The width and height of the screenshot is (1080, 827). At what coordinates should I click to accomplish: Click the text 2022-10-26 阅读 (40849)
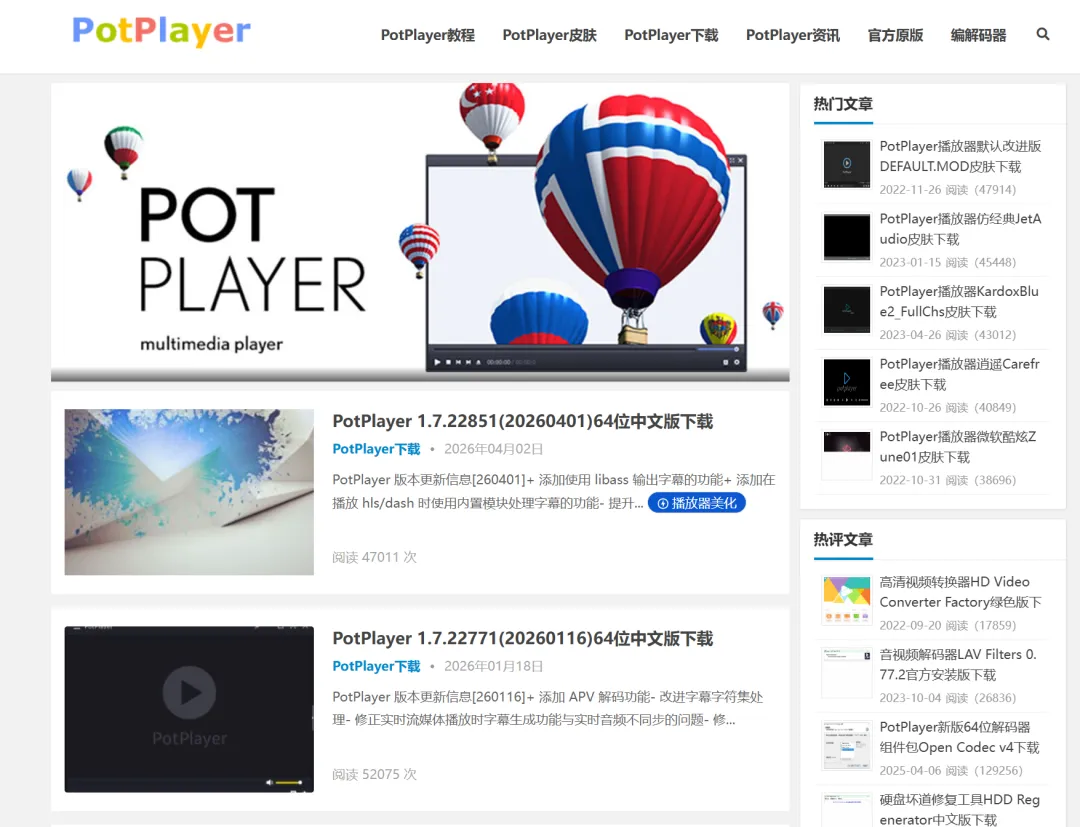pos(948,408)
